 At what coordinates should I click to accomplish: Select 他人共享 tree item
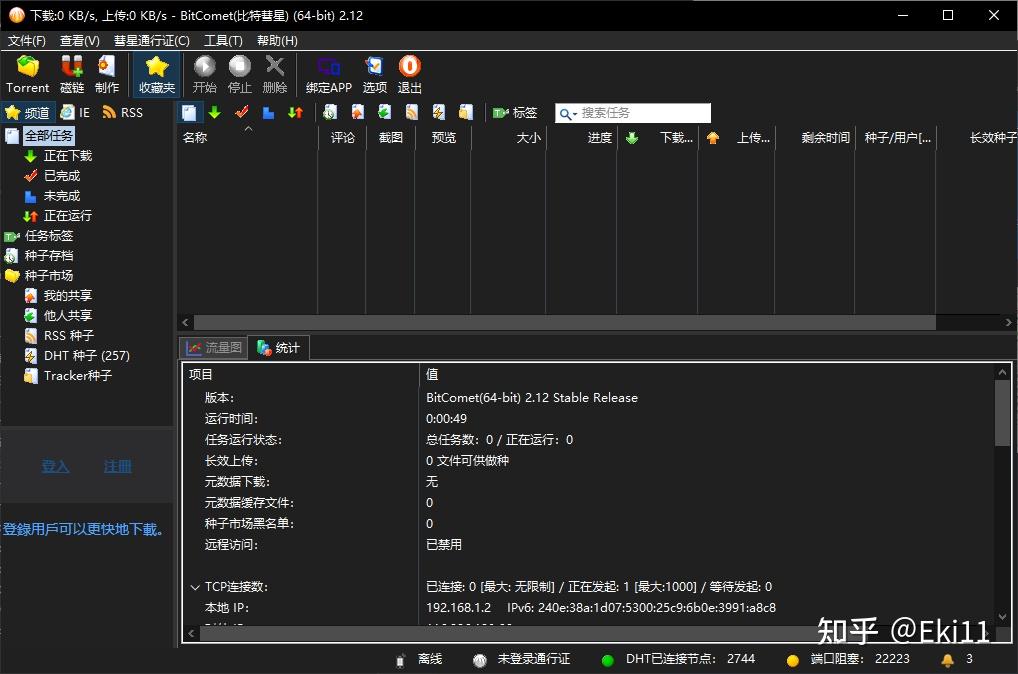tap(68, 316)
